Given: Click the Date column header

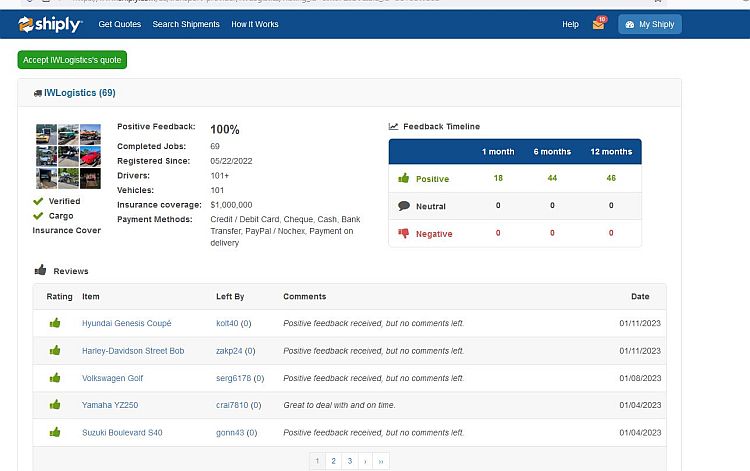Looking at the screenshot, I should (640, 296).
